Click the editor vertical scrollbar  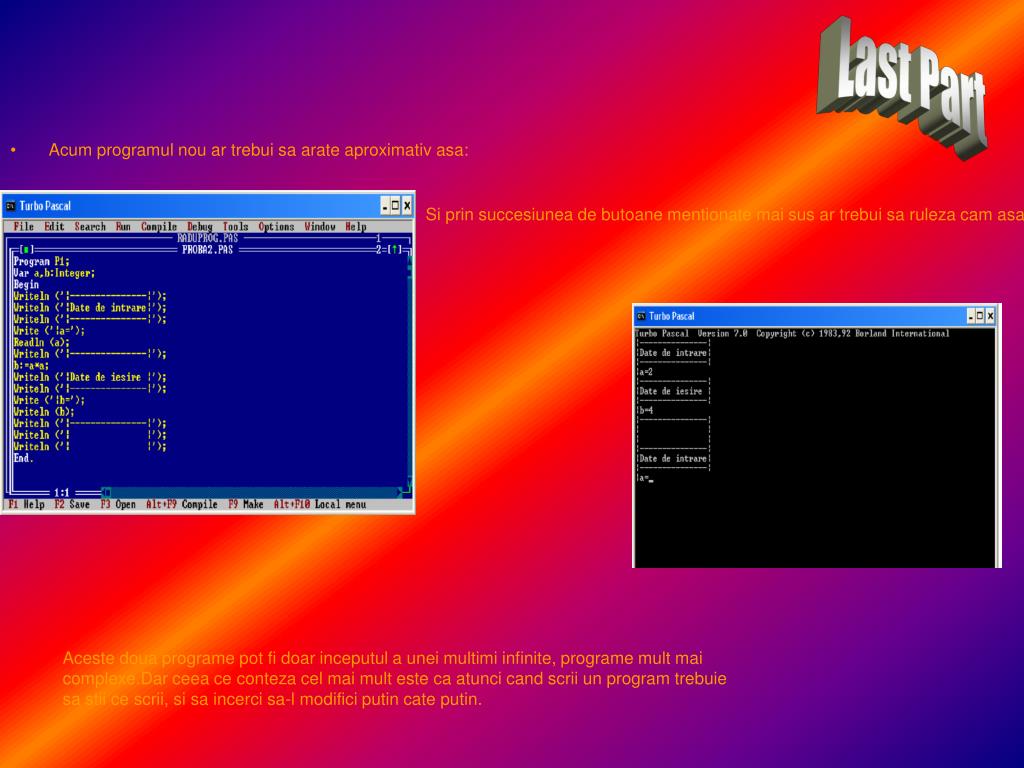click(410, 371)
